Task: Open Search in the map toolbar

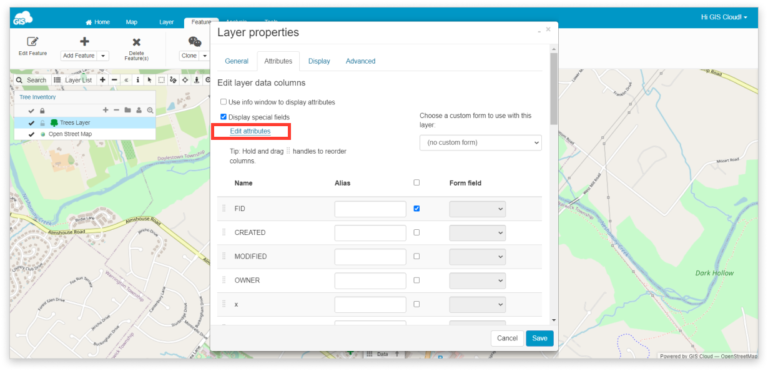Action: tap(32, 80)
